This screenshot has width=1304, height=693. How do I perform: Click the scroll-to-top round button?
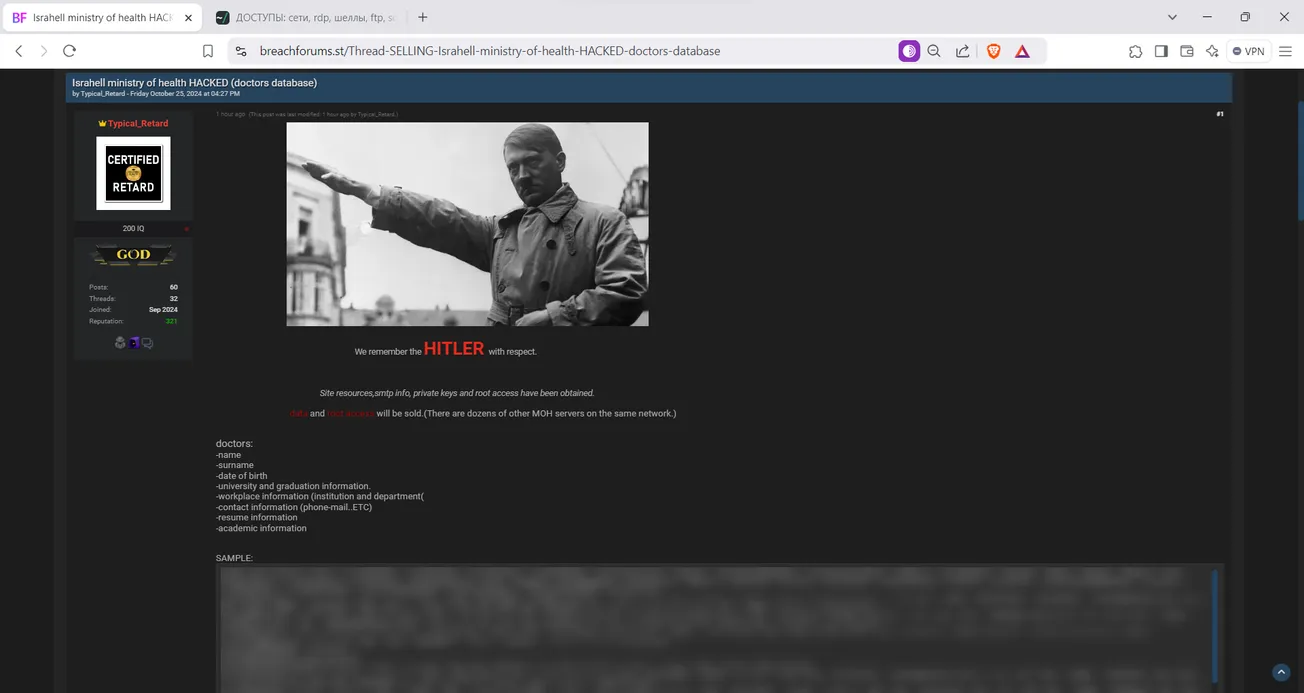[x=1280, y=672]
